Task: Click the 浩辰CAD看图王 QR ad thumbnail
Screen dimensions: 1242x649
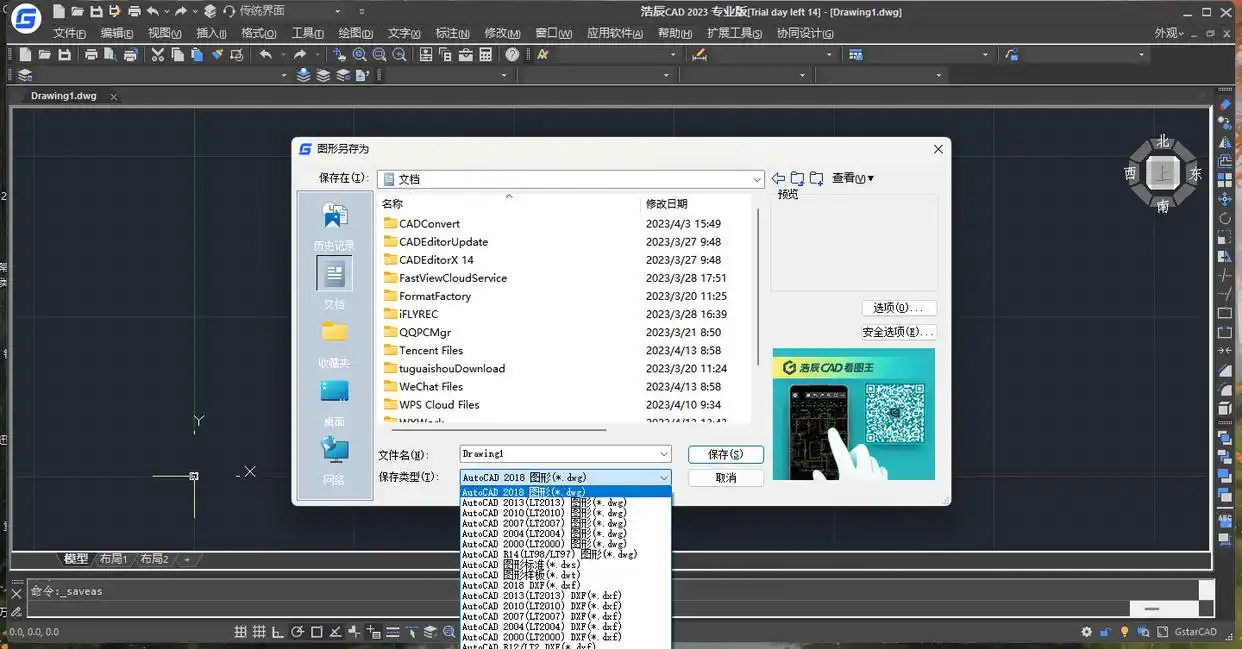Action: point(853,414)
